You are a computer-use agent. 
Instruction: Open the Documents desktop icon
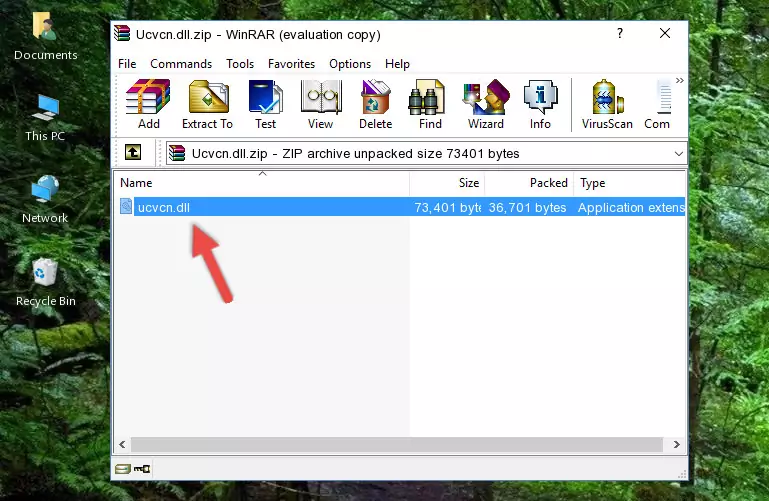coord(45,37)
